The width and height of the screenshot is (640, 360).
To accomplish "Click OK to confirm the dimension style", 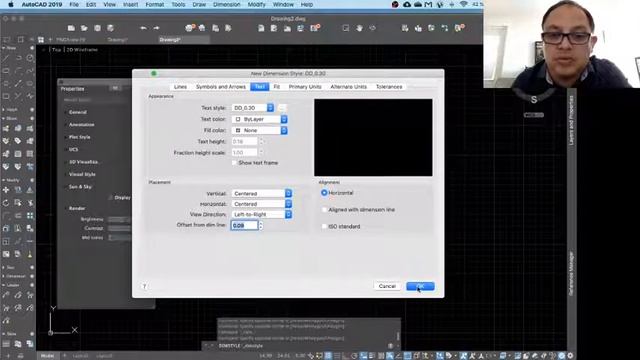I will pyautogui.click(x=420, y=286).
